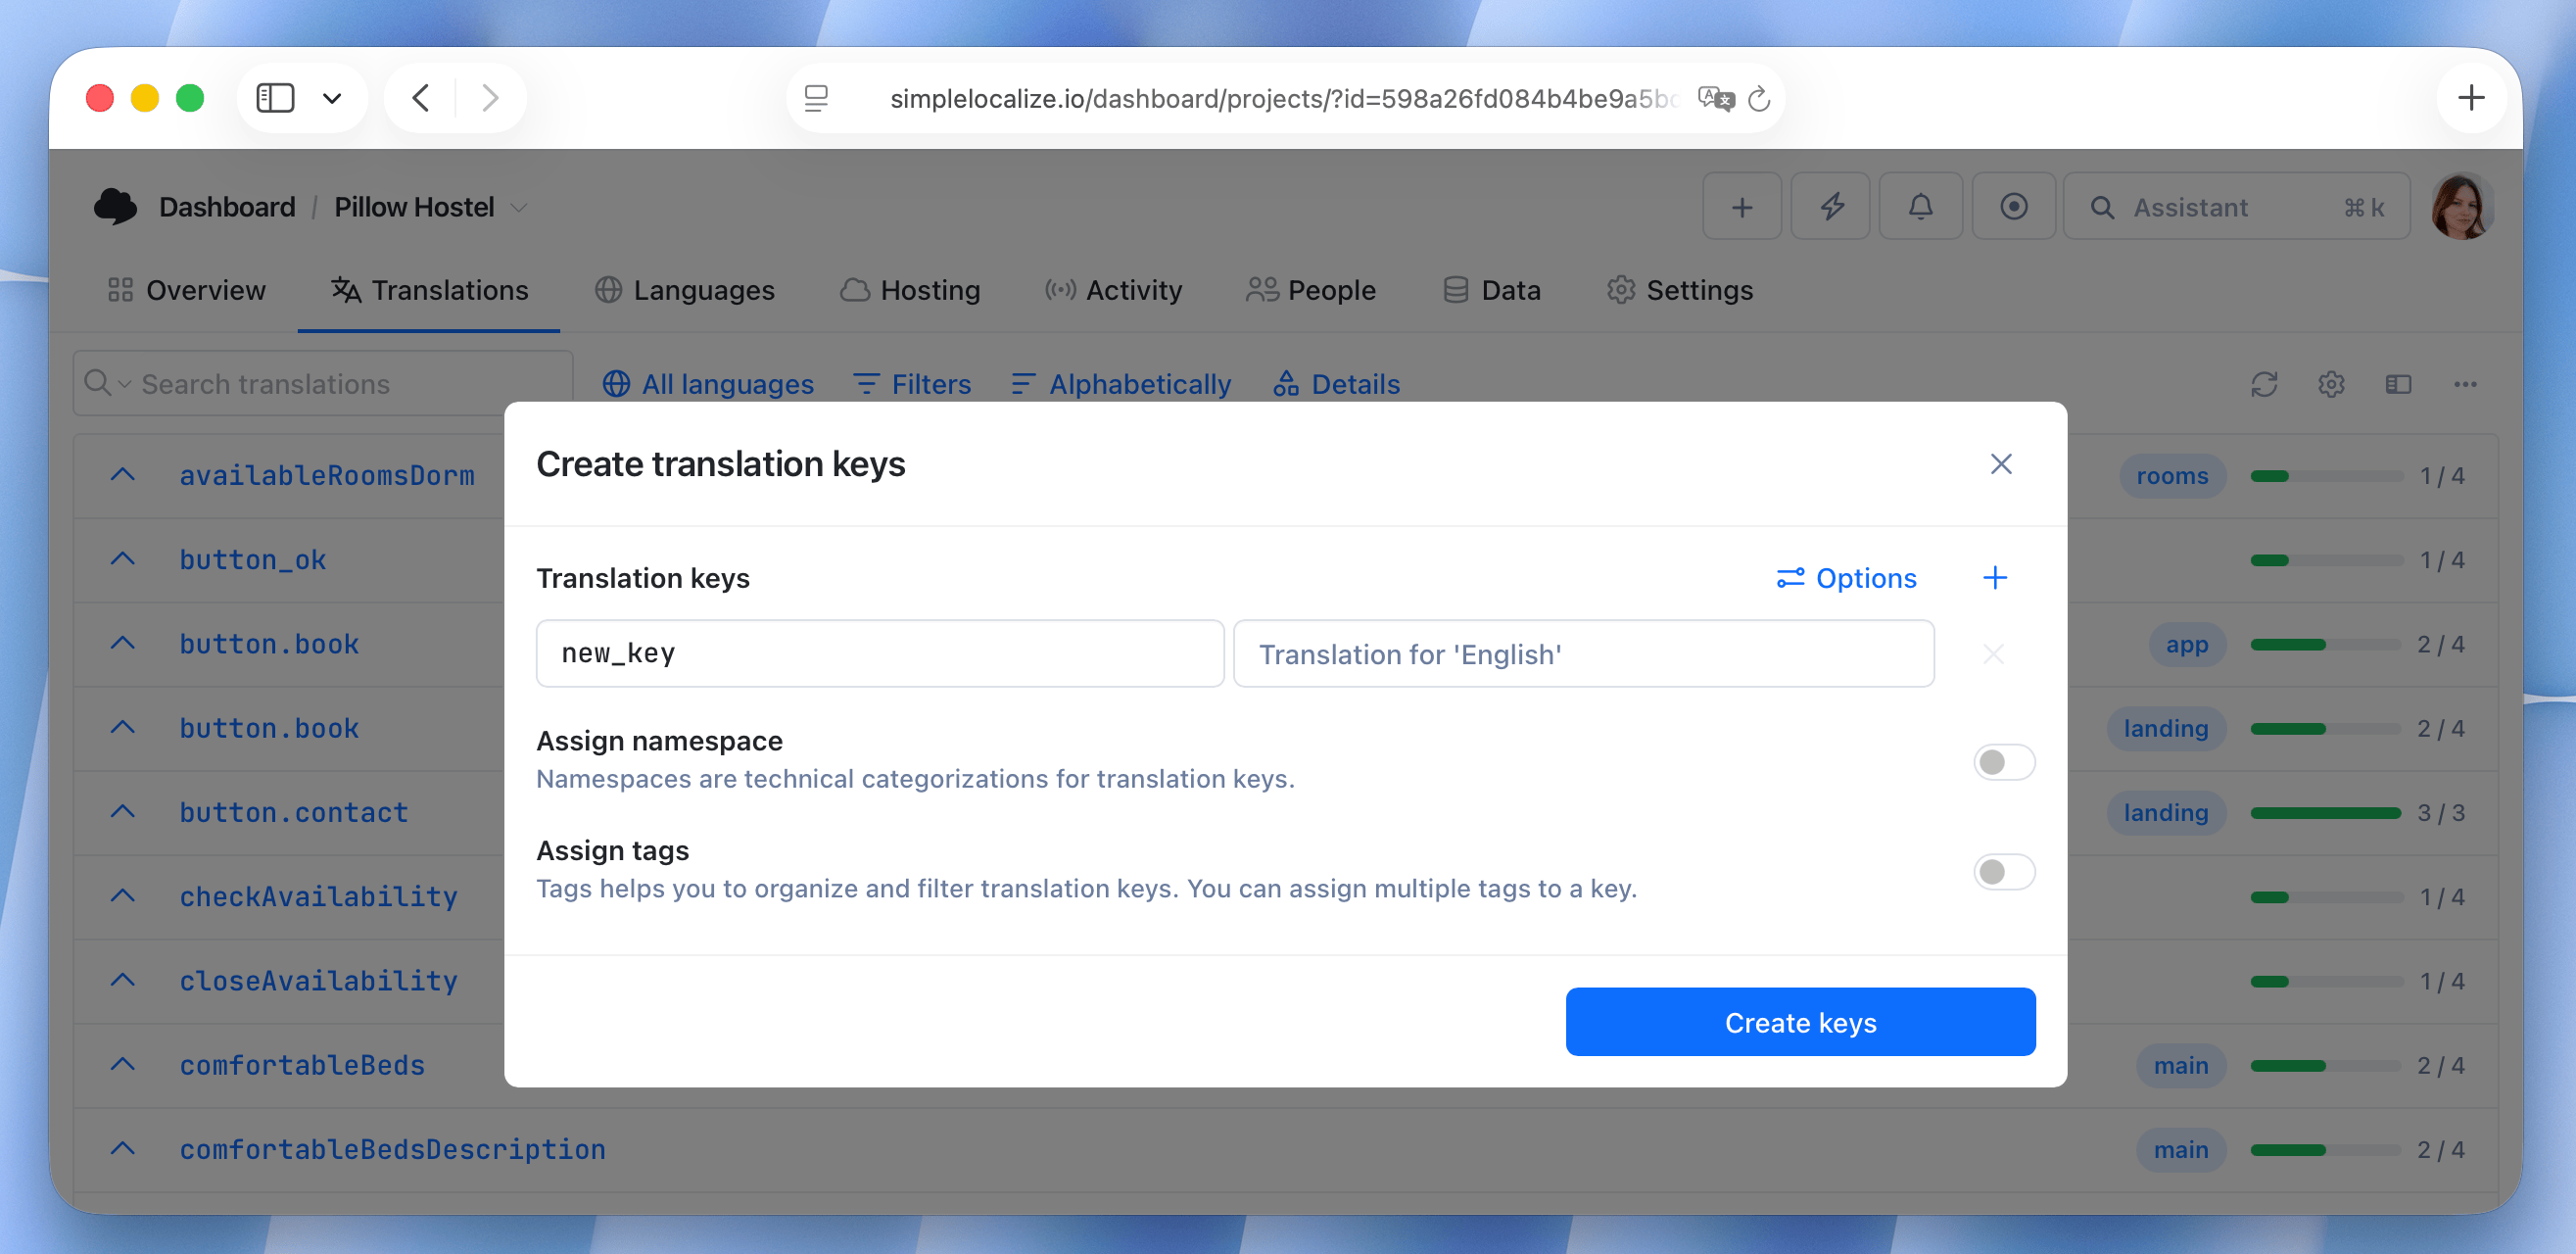
Task: Click the Create keys button
Action: 1800,1022
